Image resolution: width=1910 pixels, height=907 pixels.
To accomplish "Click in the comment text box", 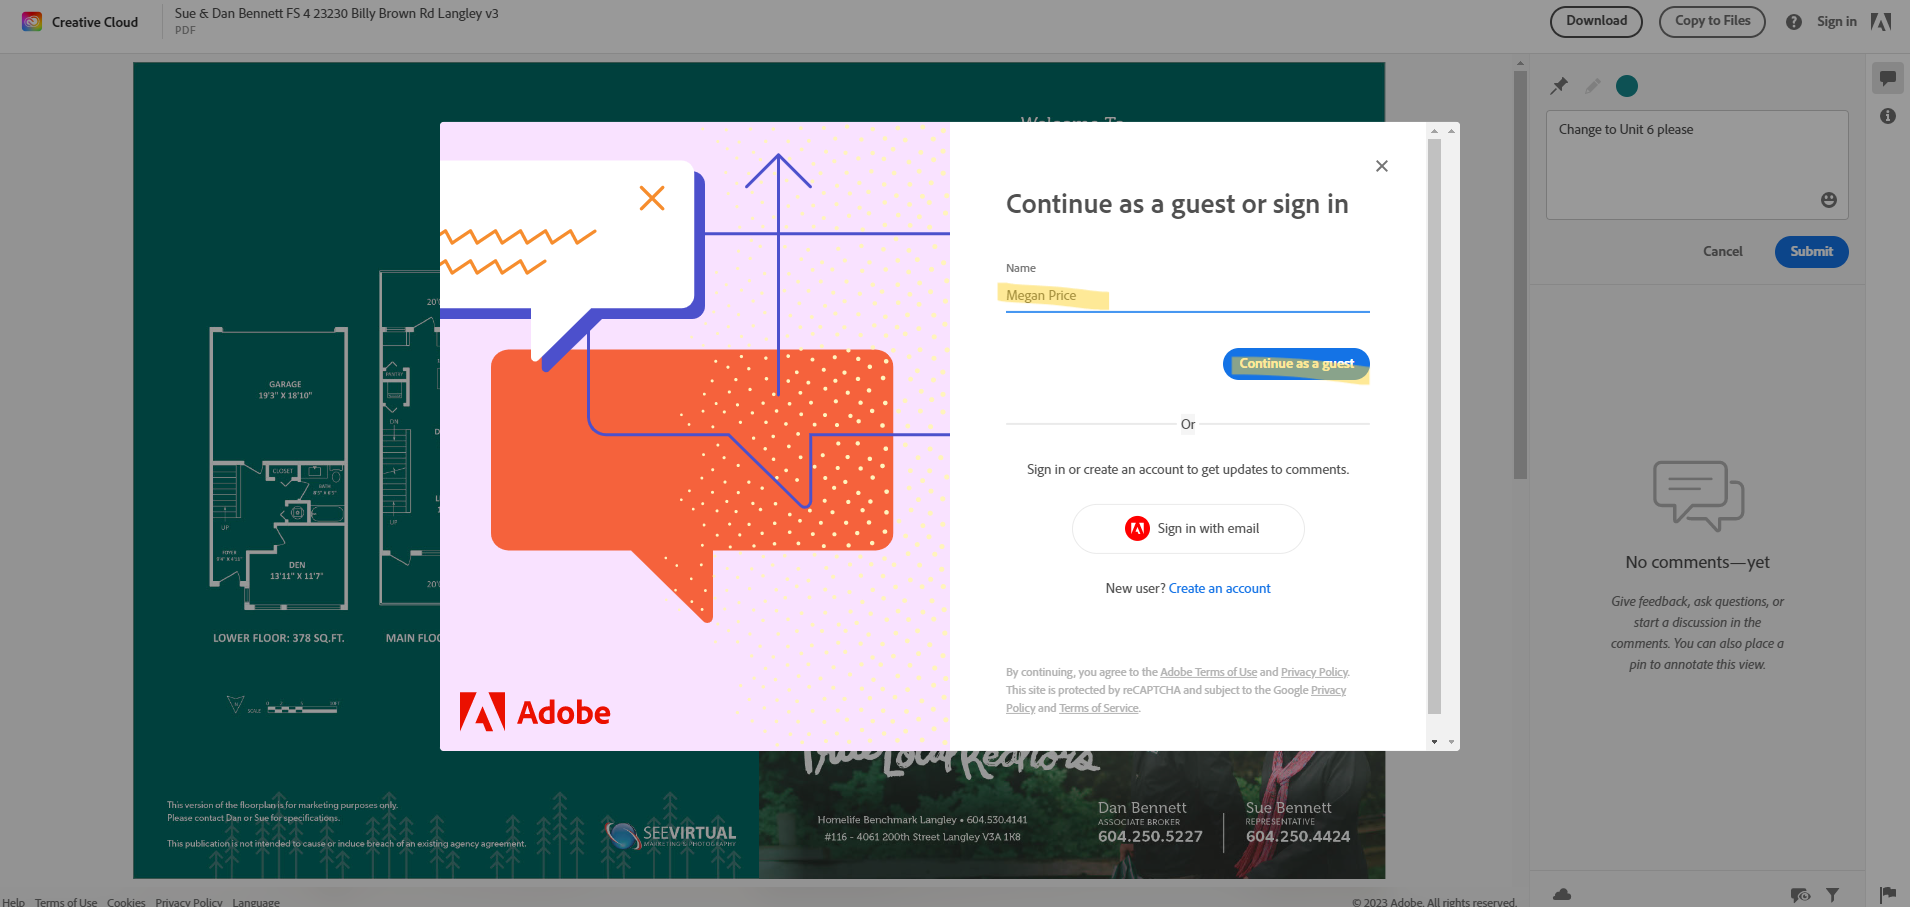I will [x=1697, y=165].
